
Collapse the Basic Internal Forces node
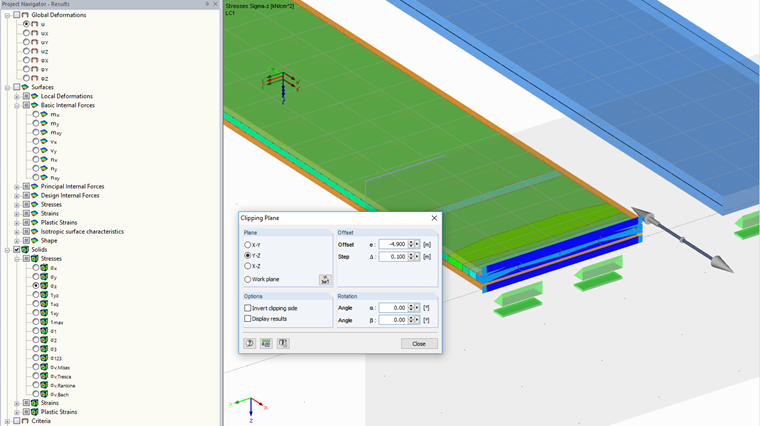tap(17, 106)
